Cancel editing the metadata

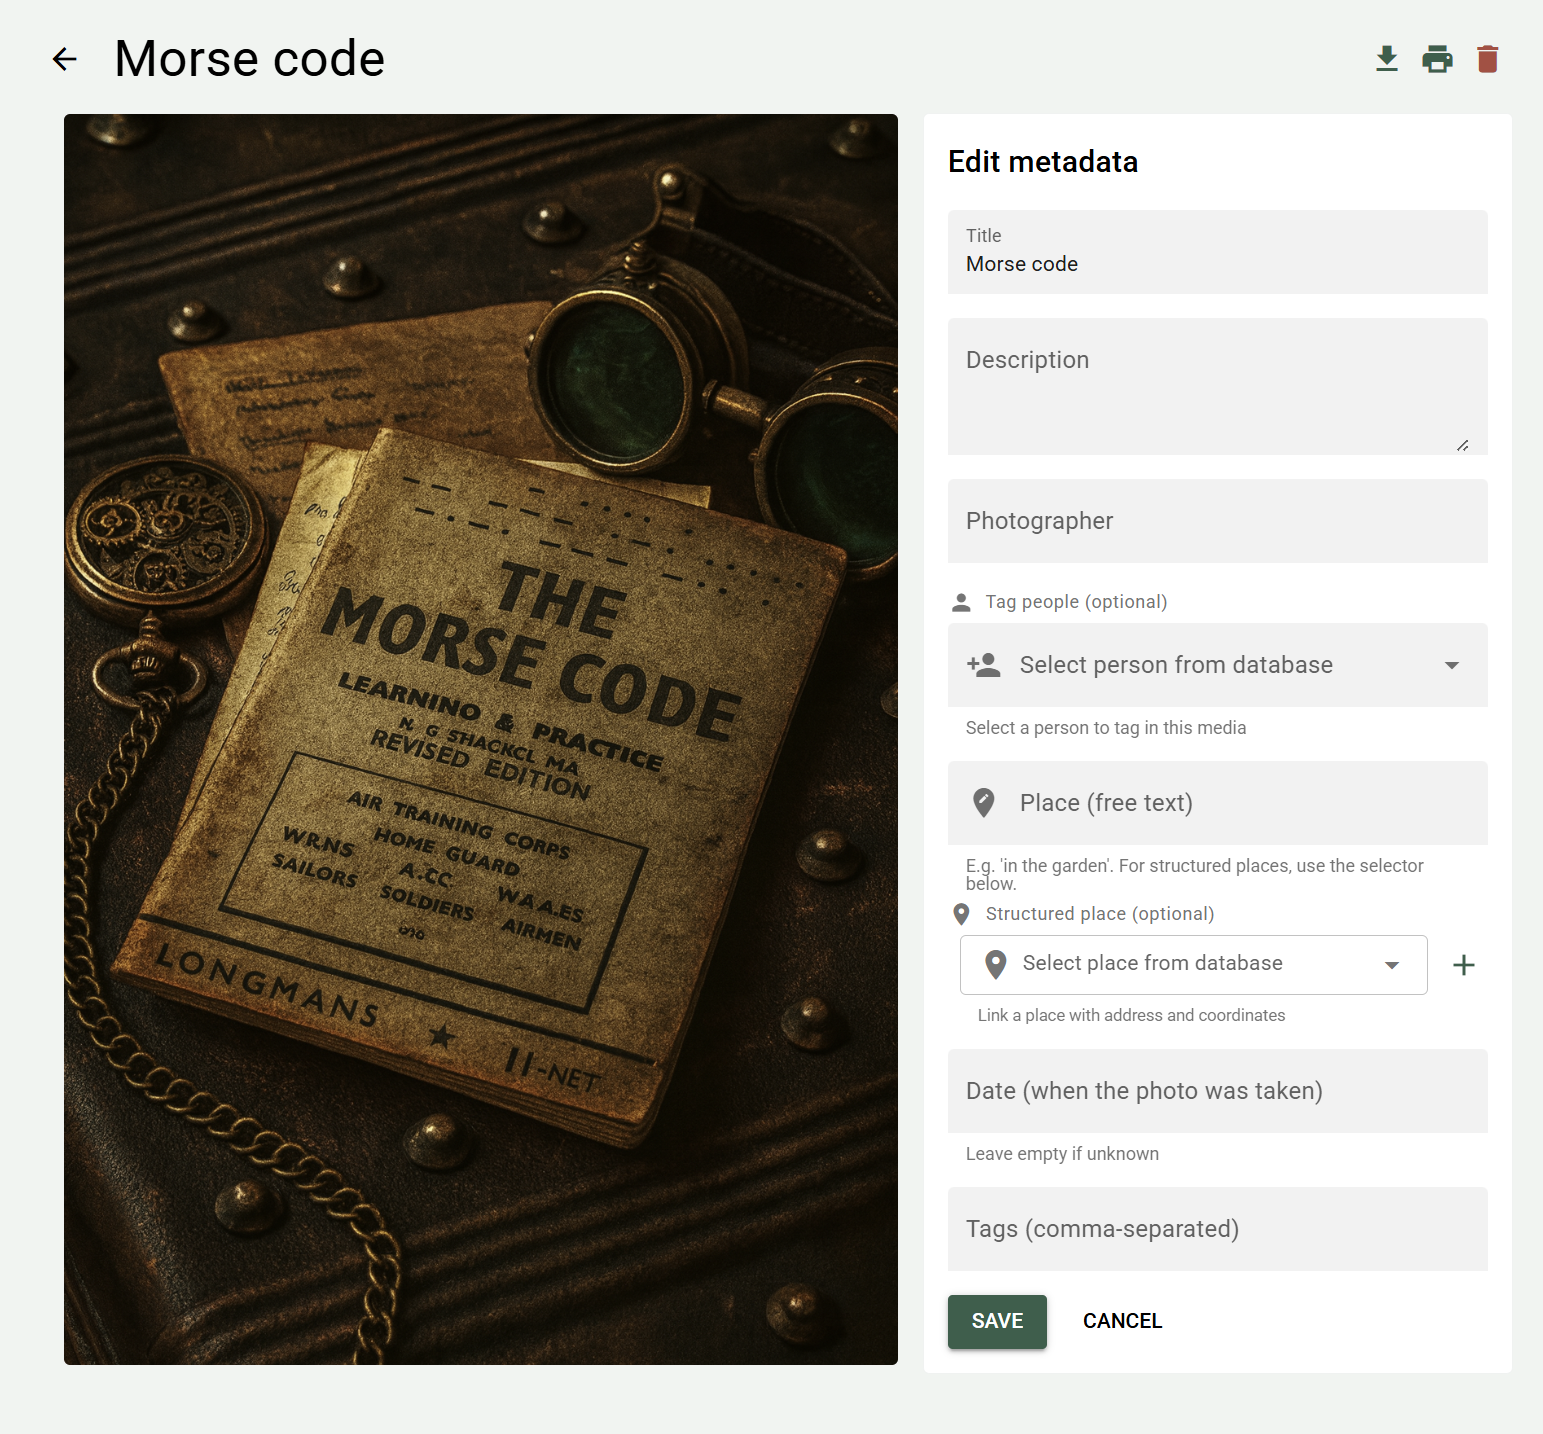click(x=1122, y=1322)
